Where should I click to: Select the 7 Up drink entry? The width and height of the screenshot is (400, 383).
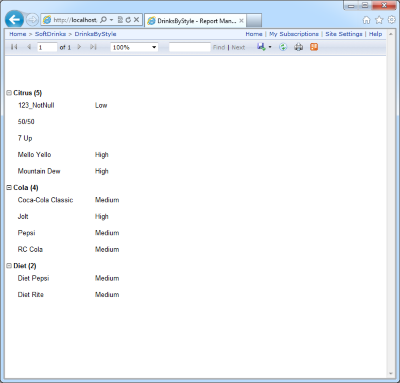pyautogui.click(x=25, y=138)
